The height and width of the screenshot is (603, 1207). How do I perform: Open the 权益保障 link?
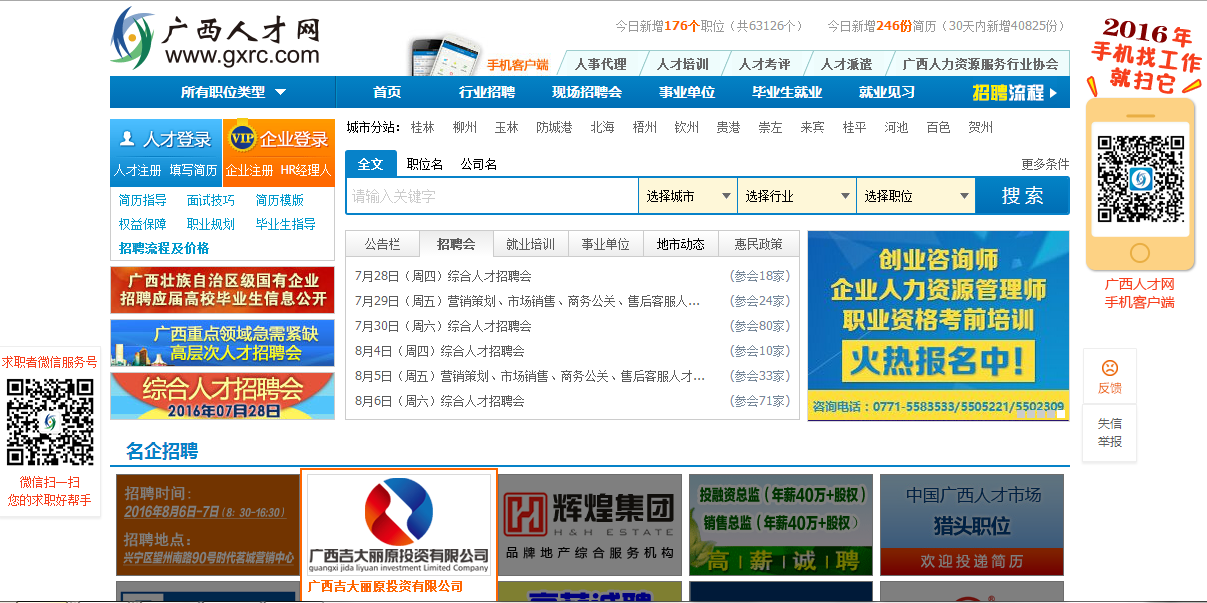click(x=143, y=224)
